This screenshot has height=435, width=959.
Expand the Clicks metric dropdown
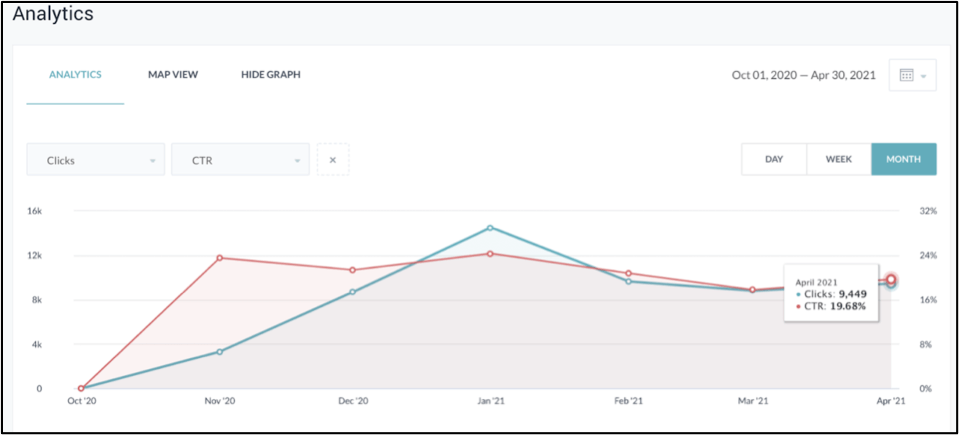click(96, 160)
